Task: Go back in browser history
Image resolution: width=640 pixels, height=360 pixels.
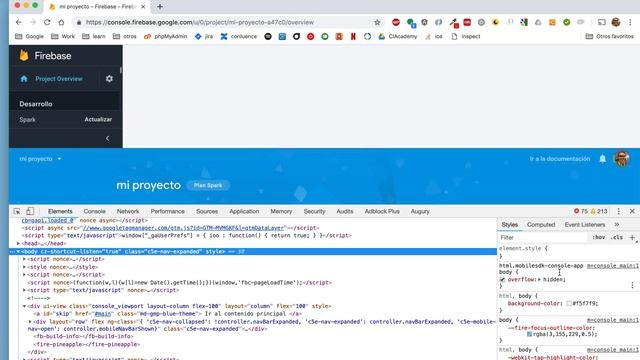Action: (x=19, y=22)
